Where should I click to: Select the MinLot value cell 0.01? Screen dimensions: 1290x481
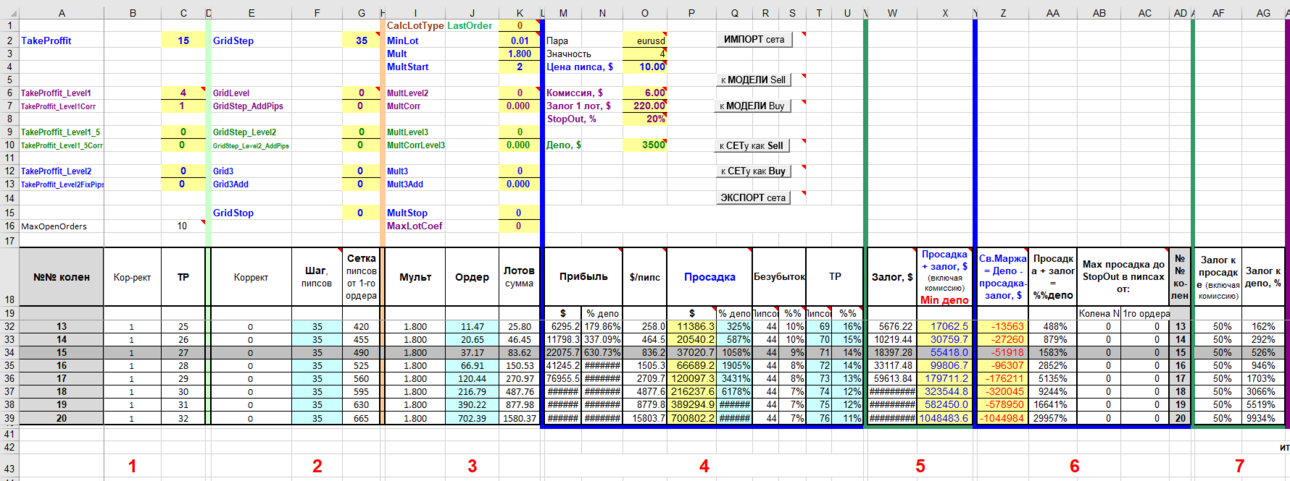pyautogui.click(x=519, y=41)
